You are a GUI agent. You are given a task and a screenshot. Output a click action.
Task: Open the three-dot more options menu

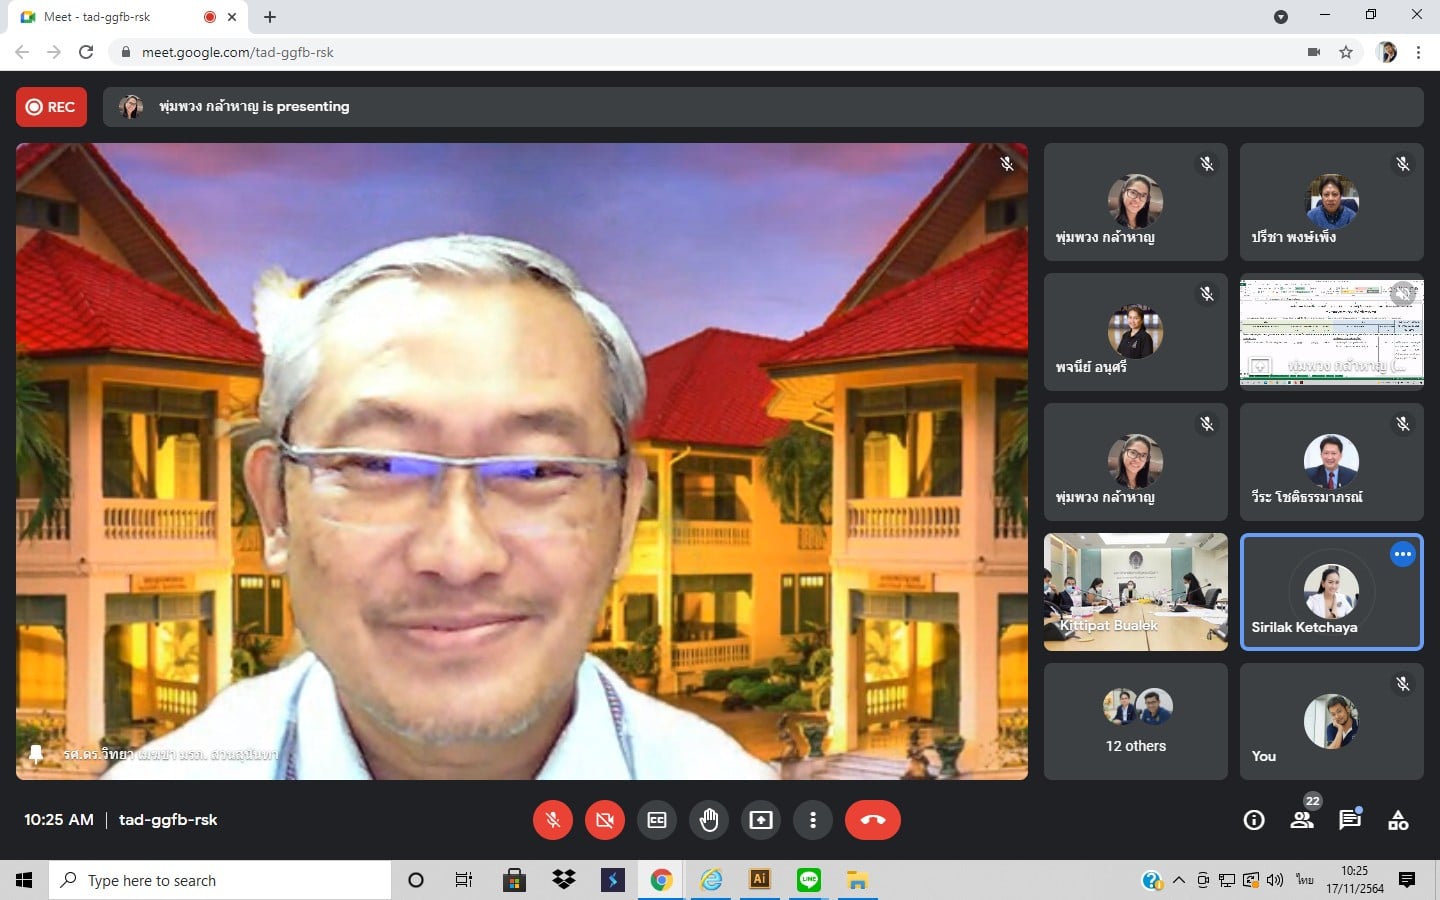pos(813,820)
